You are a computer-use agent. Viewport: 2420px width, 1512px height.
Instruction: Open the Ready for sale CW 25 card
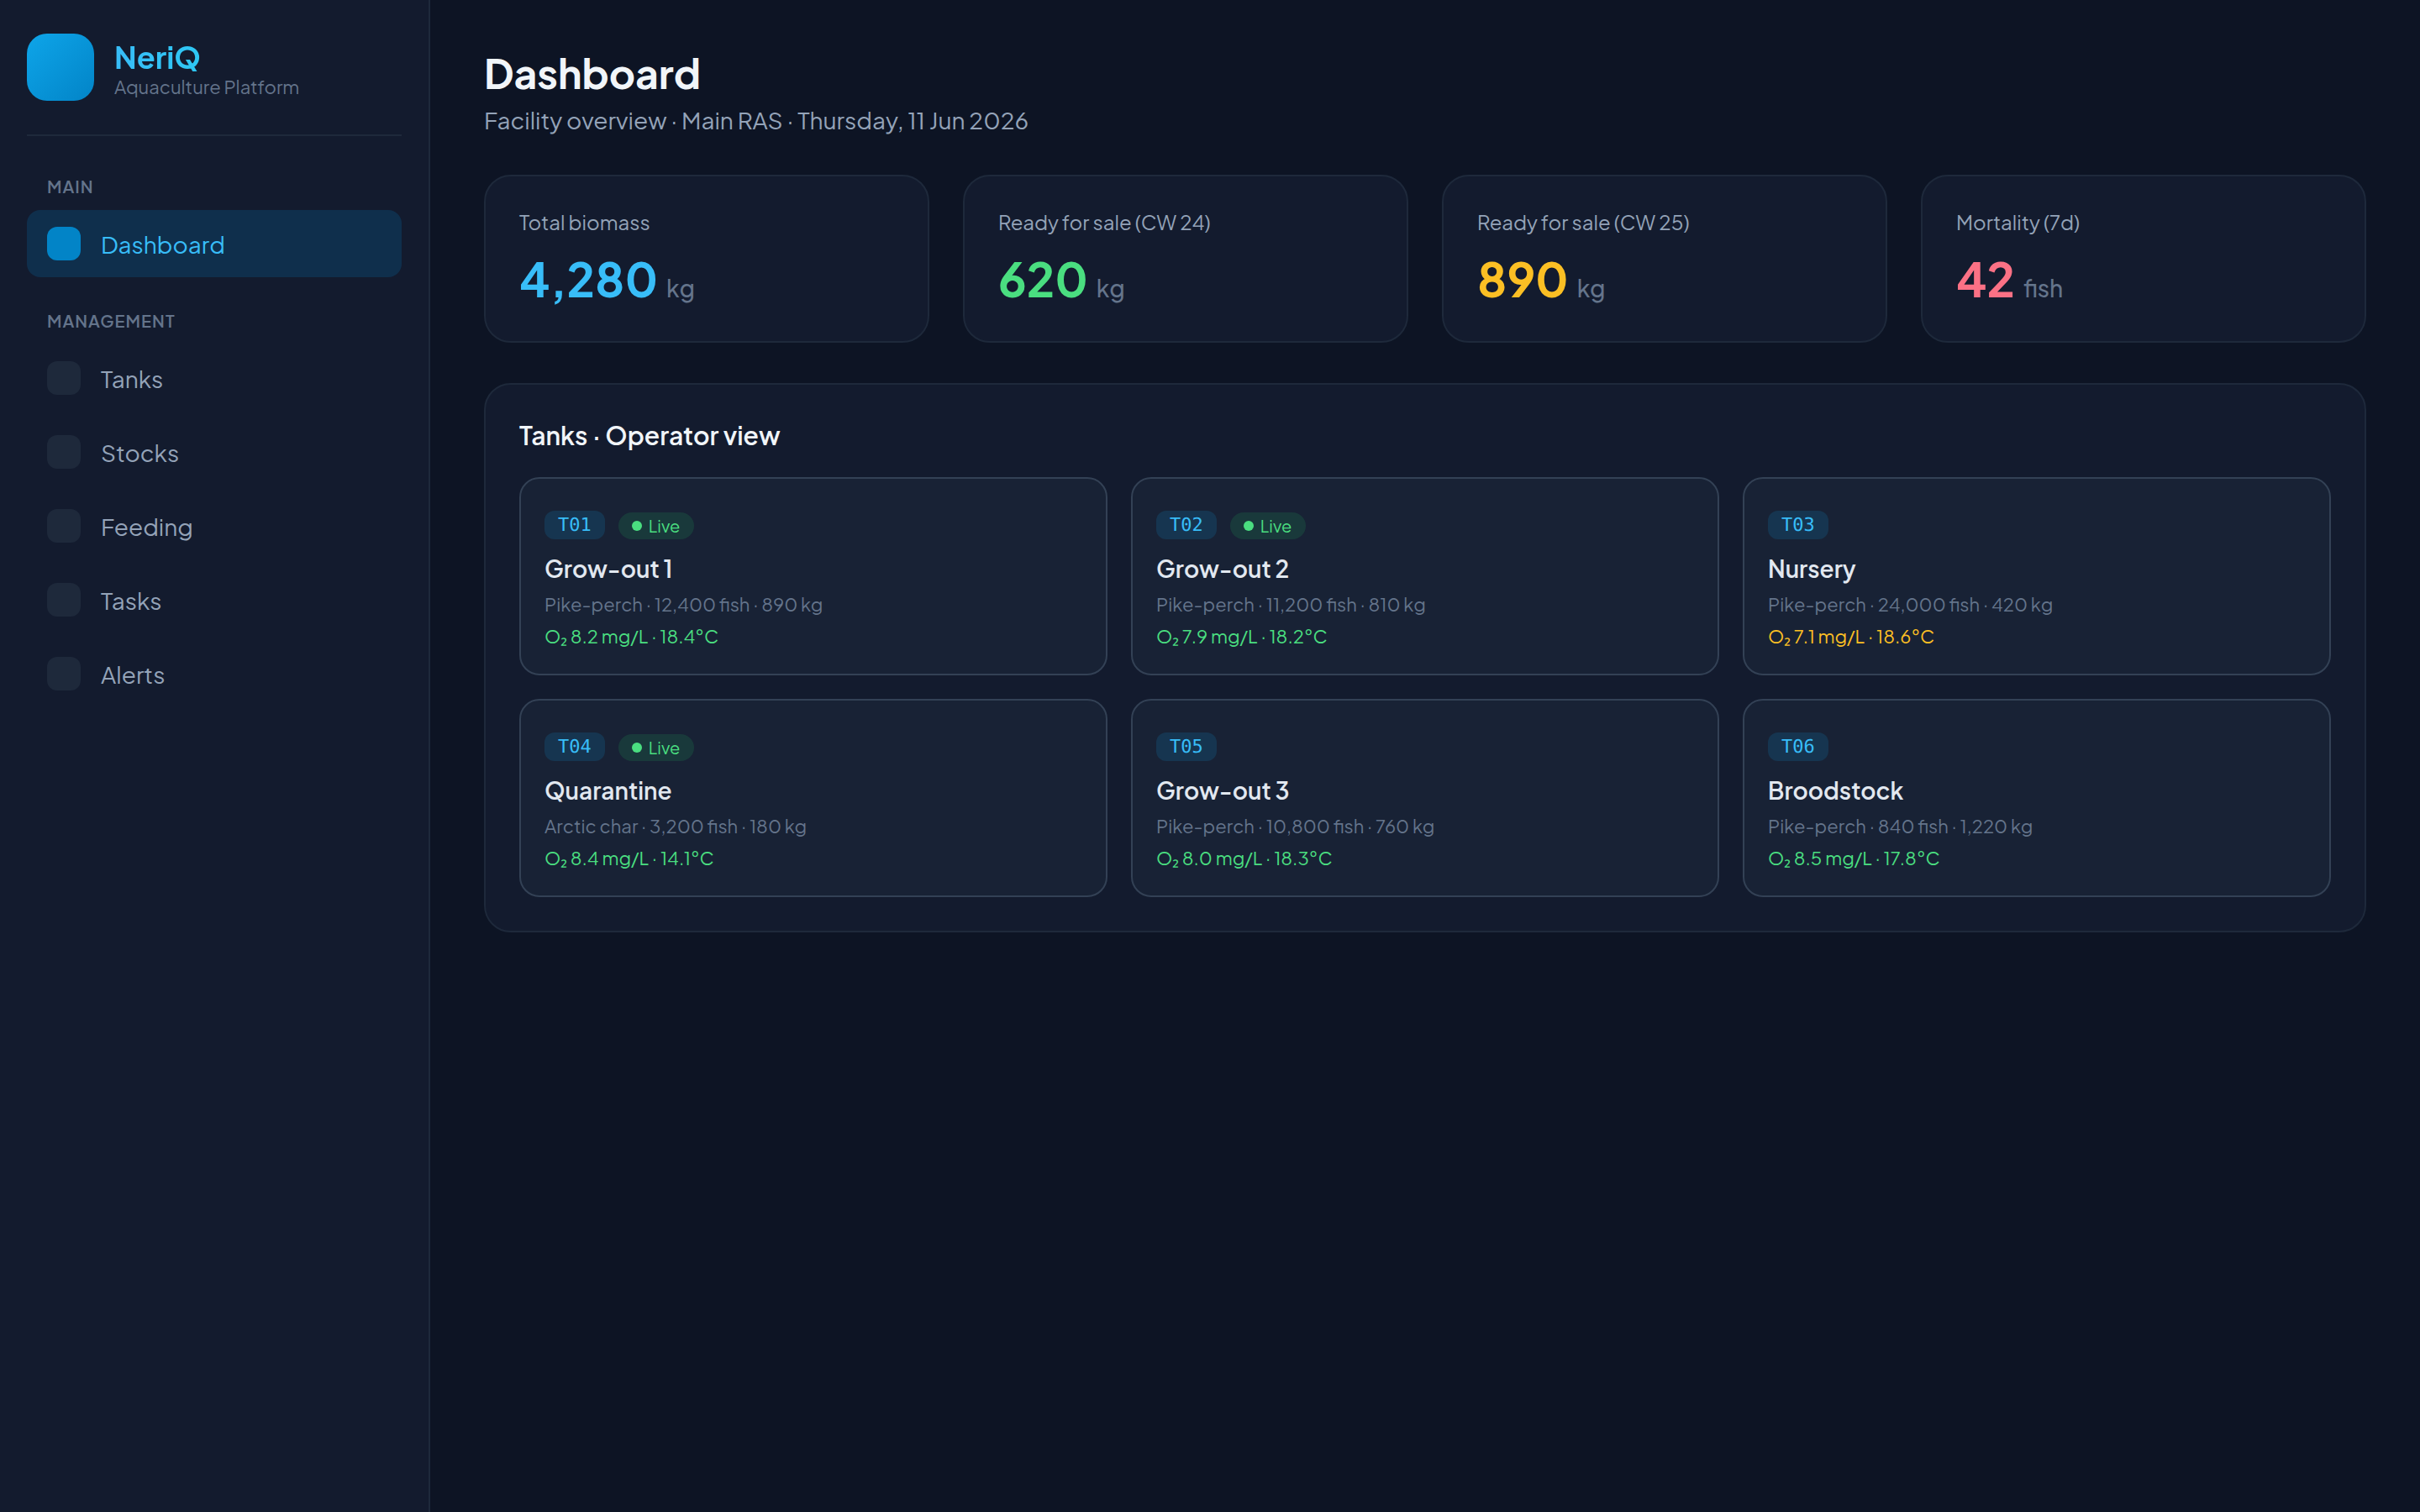[x=1664, y=259]
